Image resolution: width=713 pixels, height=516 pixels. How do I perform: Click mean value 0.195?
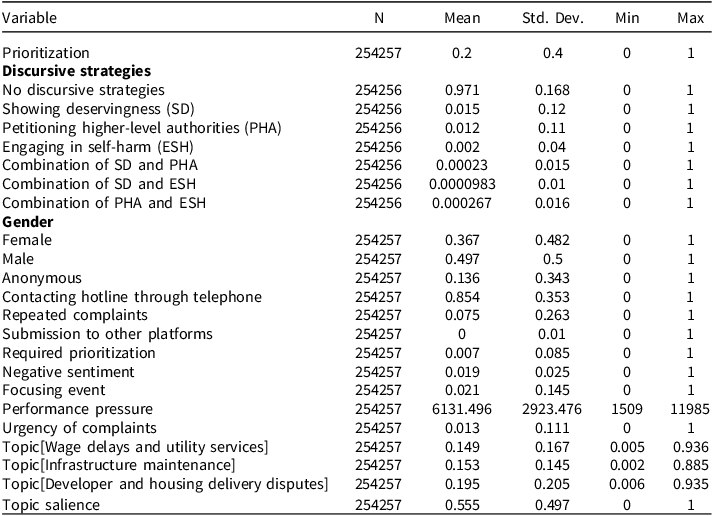[x=462, y=484]
